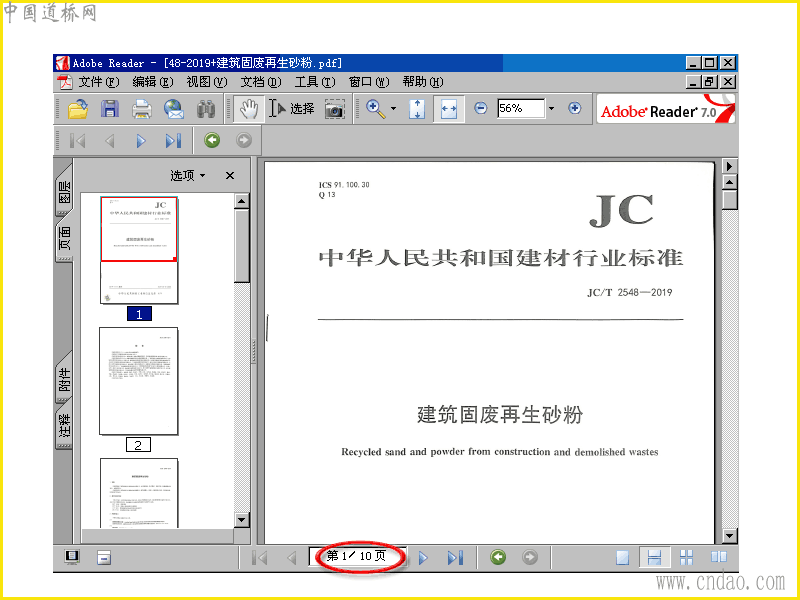Open the 文件 menu
Viewport: 800px width, 600px height.
[x=98, y=82]
